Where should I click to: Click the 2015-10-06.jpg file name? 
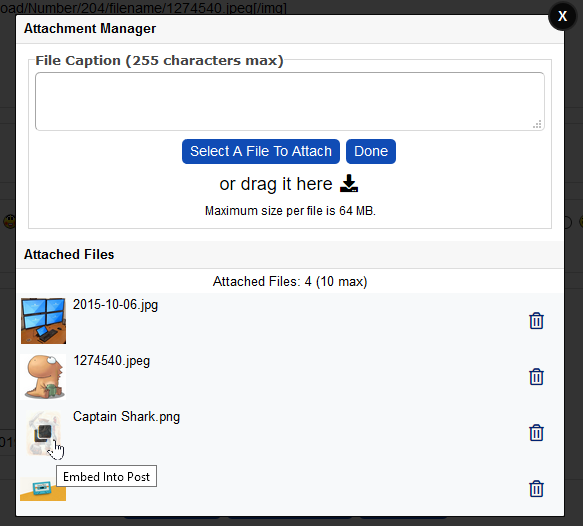115,304
